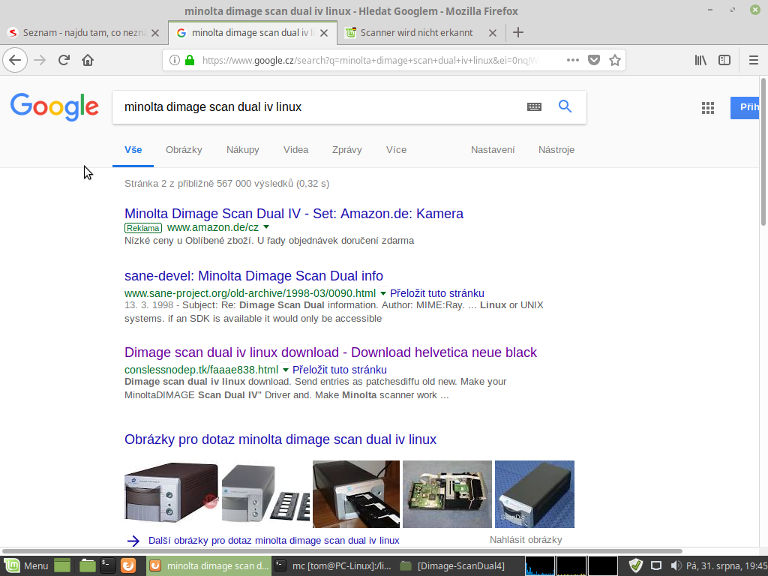Close the Scanner wird nicht erkannt tab
This screenshot has height=576, width=768.
coord(493,33)
